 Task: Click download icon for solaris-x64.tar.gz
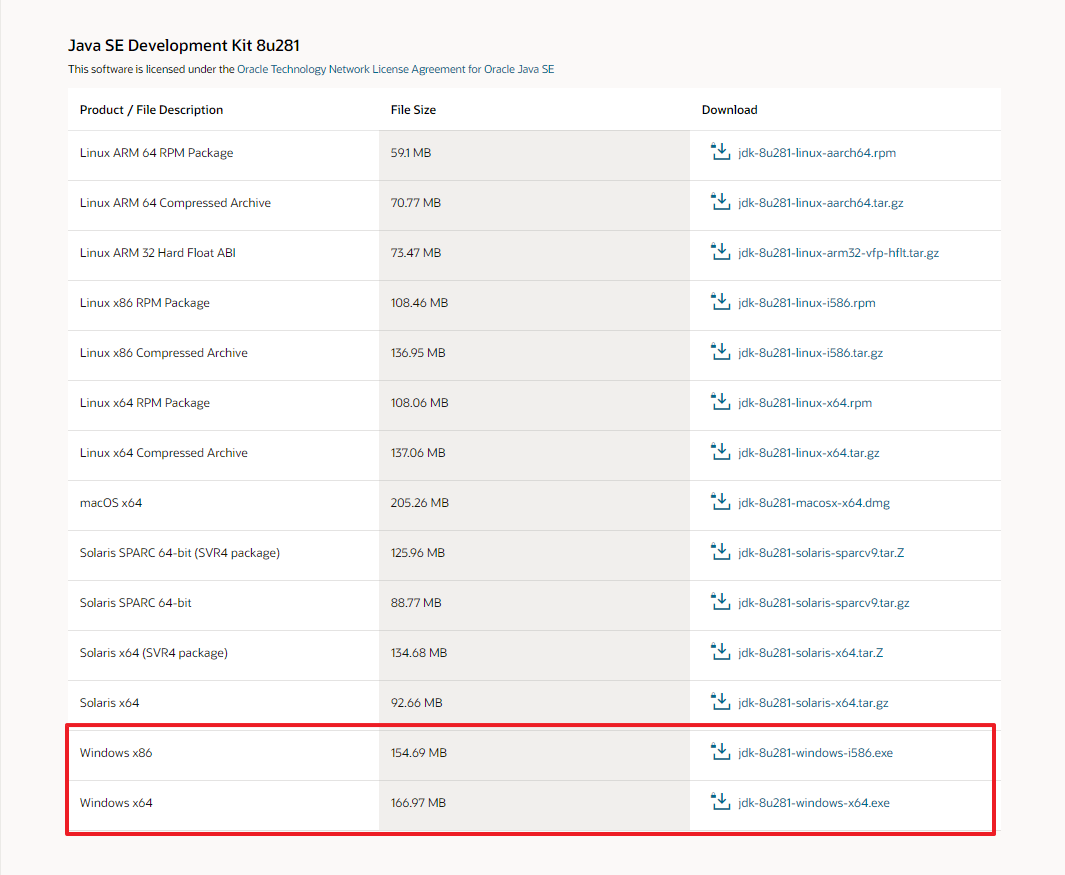pyautogui.click(x=720, y=701)
